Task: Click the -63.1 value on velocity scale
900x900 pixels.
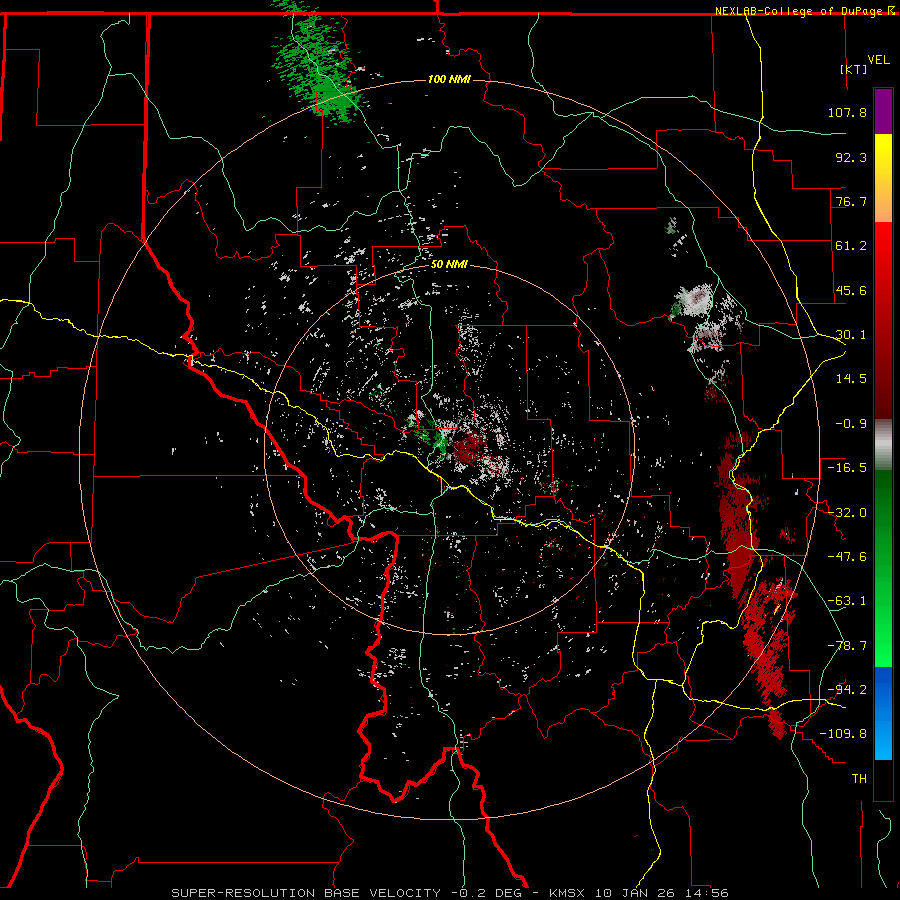Action: 847,601
